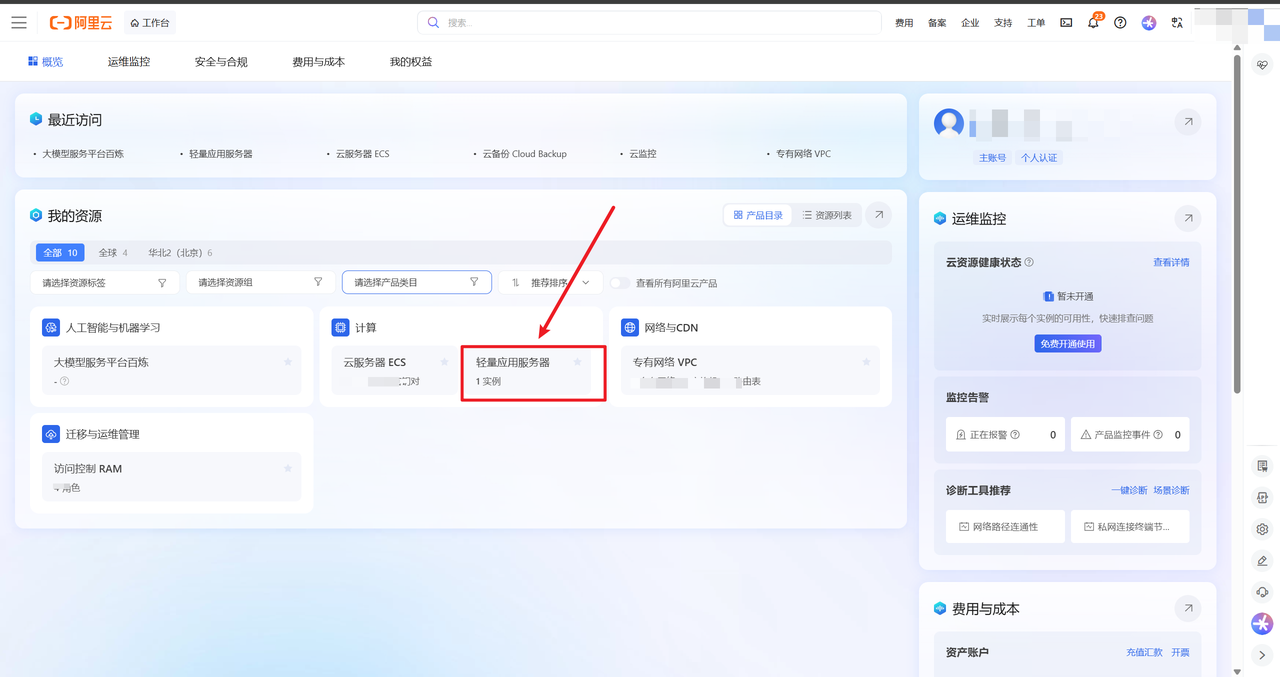Screen dimensions: 1280x677
Task: Open 正在报警 alarm count box
Action: click(1005, 435)
